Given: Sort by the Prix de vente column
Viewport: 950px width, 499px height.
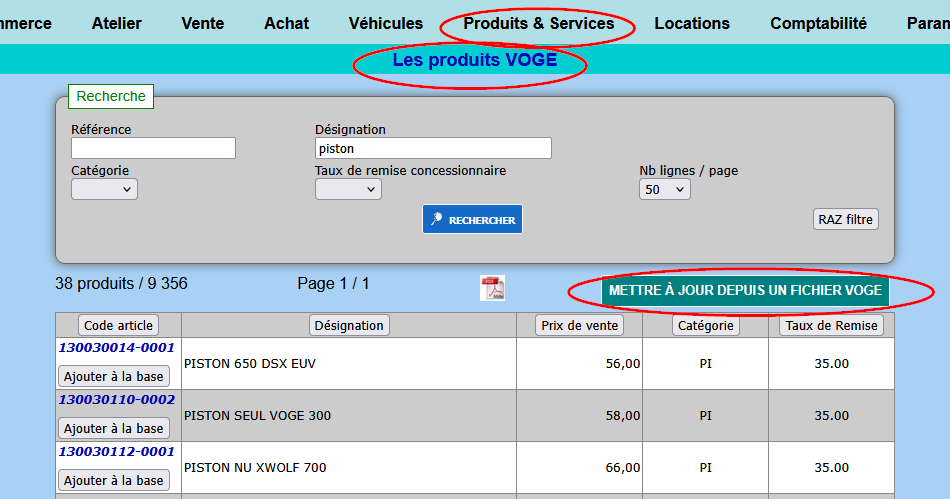Looking at the screenshot, I should click(x=580, y=325).
